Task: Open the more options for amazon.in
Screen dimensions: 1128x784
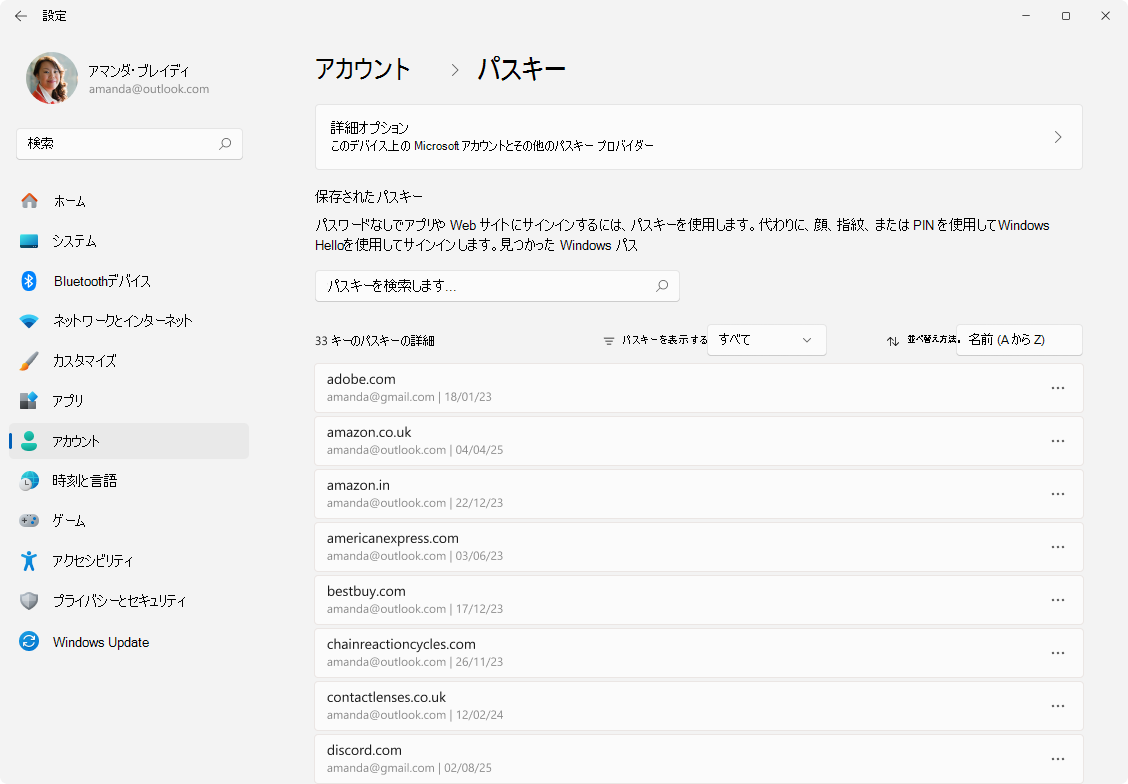Action: tap(1058, 494)
